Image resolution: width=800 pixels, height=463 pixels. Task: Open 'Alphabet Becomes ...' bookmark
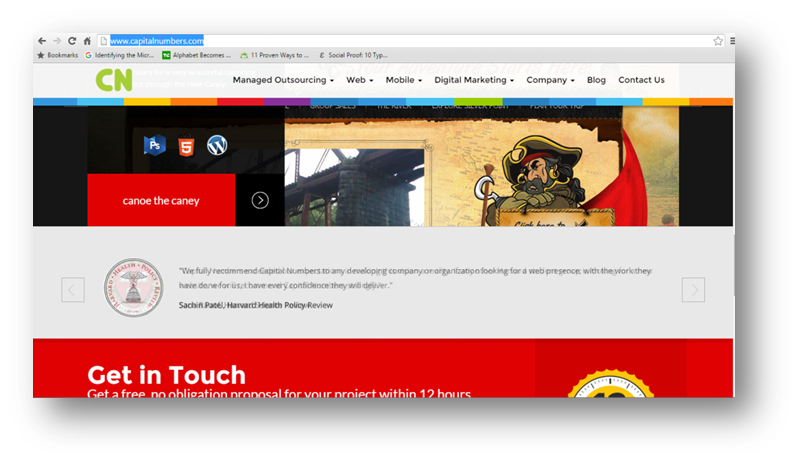(x=196, y=55)
